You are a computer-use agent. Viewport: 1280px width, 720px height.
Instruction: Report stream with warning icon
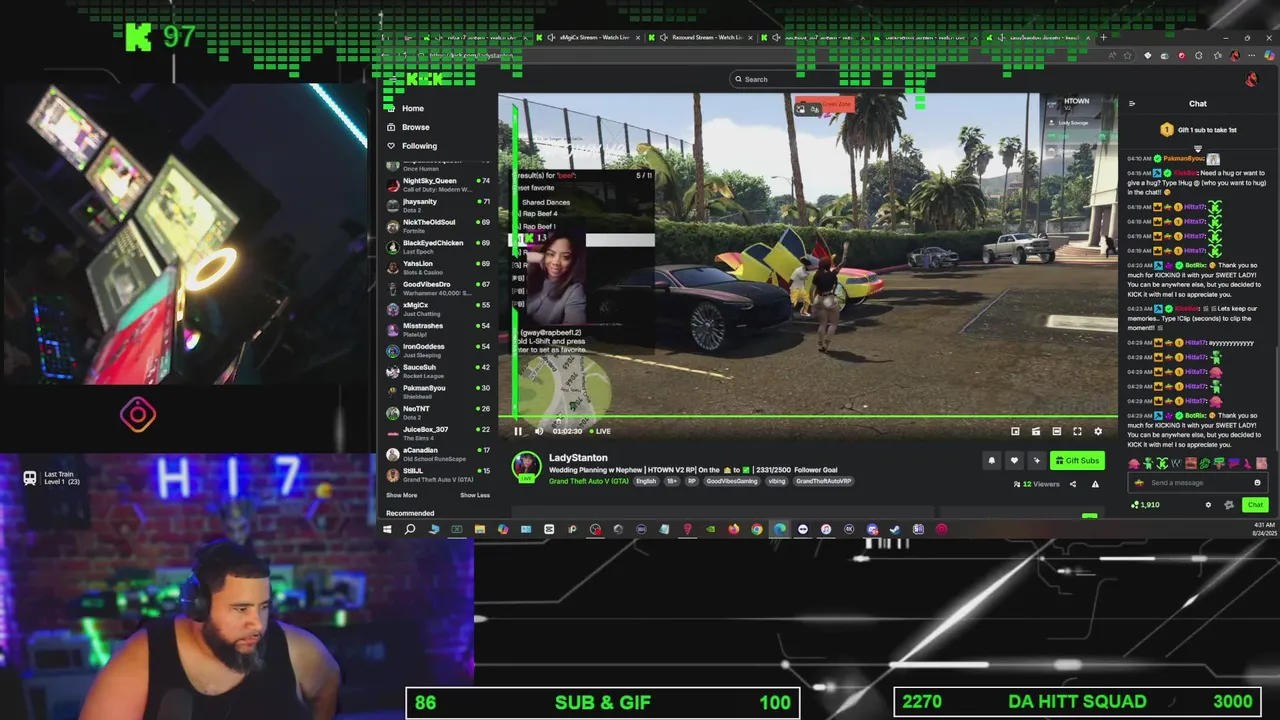1095,484
